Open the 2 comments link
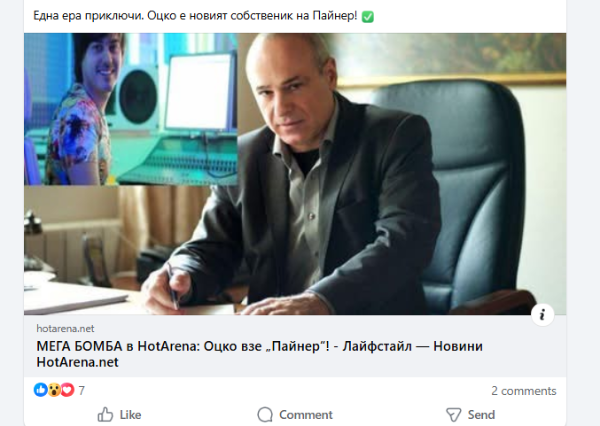The image size is (600, 426). coord(523,390)
